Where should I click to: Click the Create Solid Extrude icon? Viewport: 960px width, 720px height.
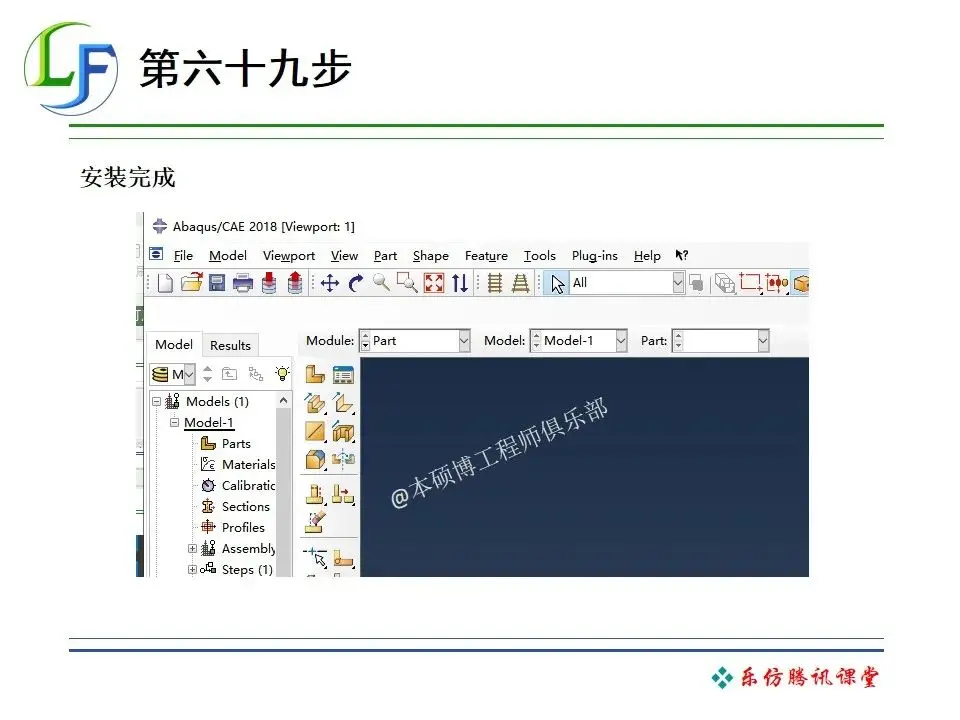[315, 403]
